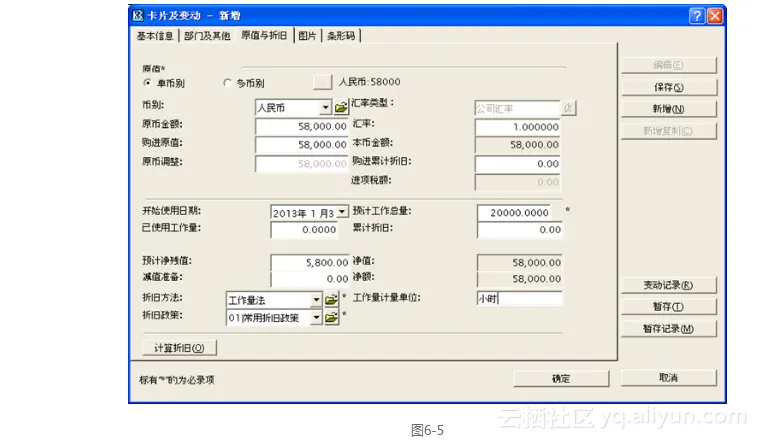Screen dimensions: 758x440
Task: Open 暂存记录(M) button
Action: [x=669, y=329]
